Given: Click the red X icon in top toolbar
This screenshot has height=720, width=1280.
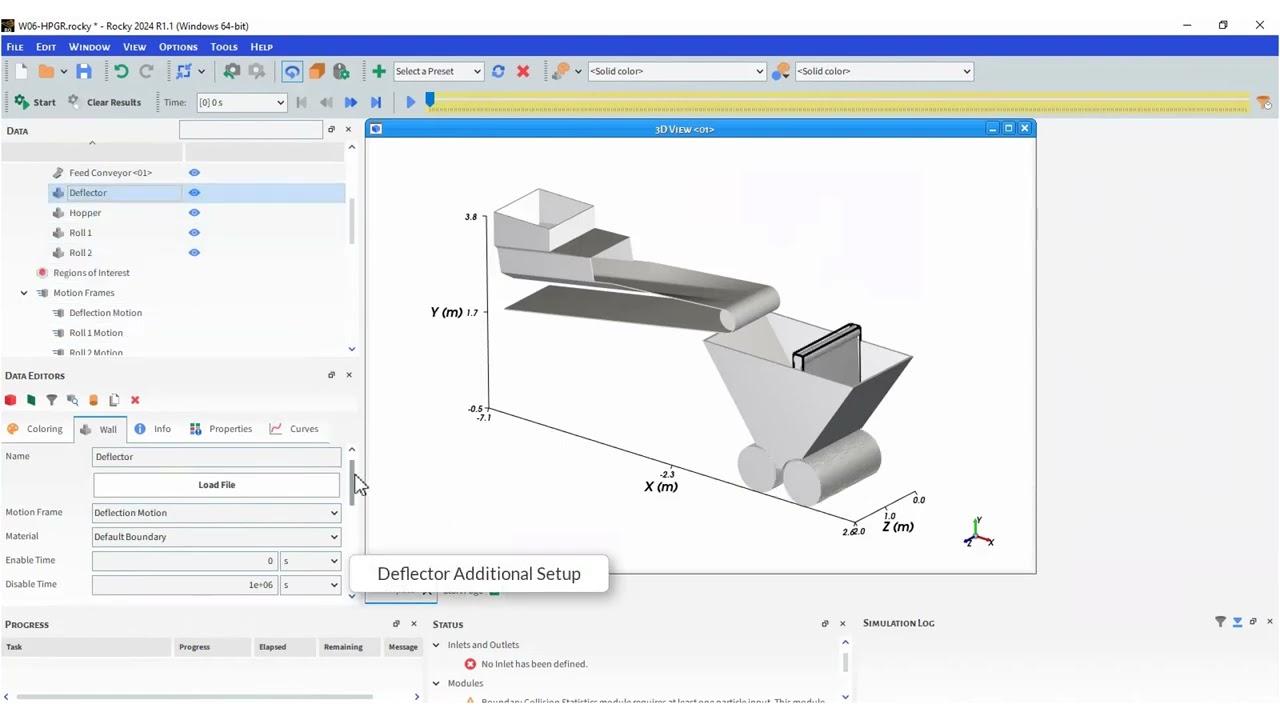Looking at the screenshot, I should [523, 71].
